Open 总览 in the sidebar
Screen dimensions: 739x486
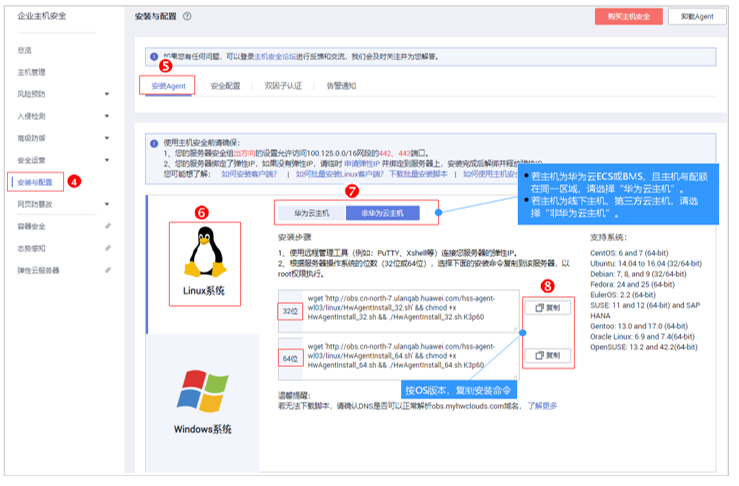click(25, 50)
